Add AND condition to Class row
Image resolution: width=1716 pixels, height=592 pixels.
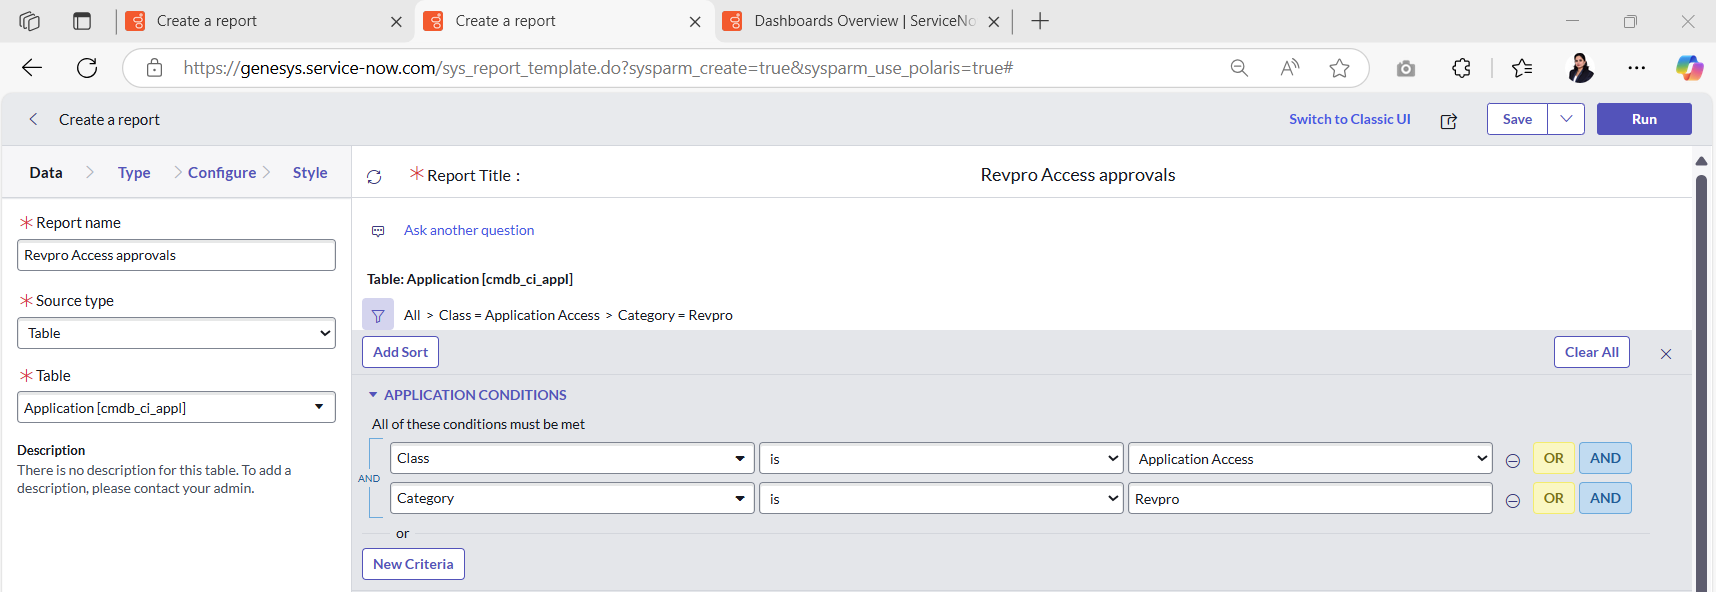click(1605, 458)
